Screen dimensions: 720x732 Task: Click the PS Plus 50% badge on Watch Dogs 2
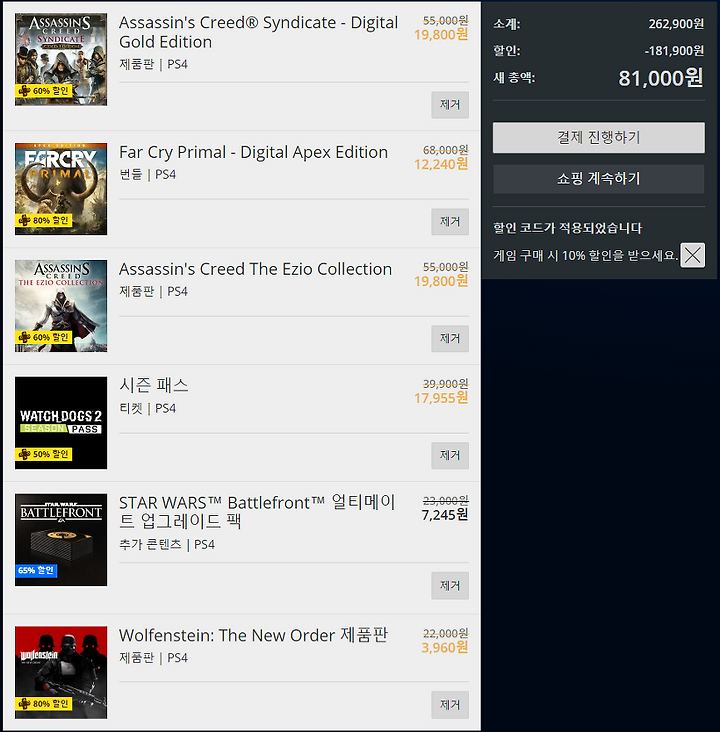[44, 454]
